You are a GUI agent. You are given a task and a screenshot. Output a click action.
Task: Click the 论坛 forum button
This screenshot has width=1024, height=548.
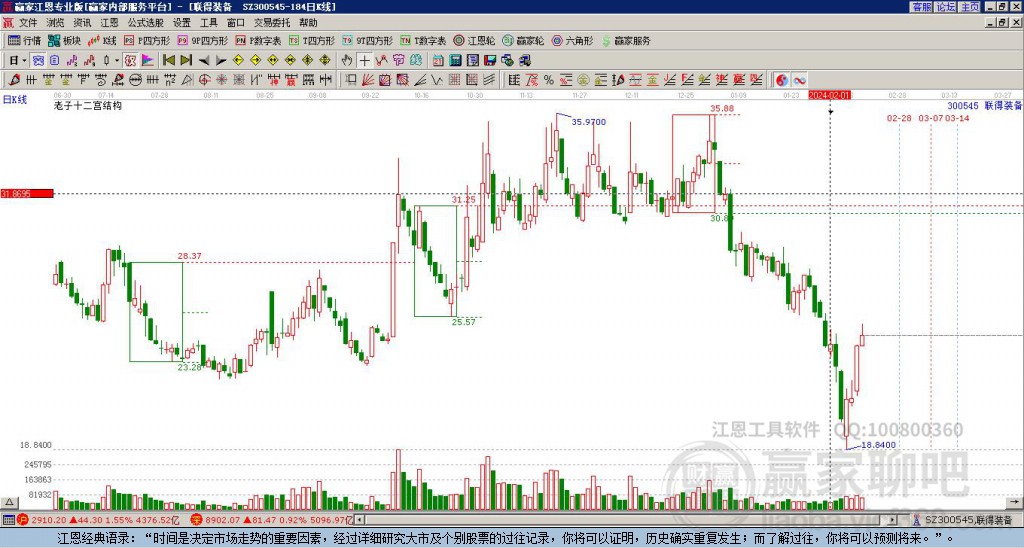coord(946,7)
